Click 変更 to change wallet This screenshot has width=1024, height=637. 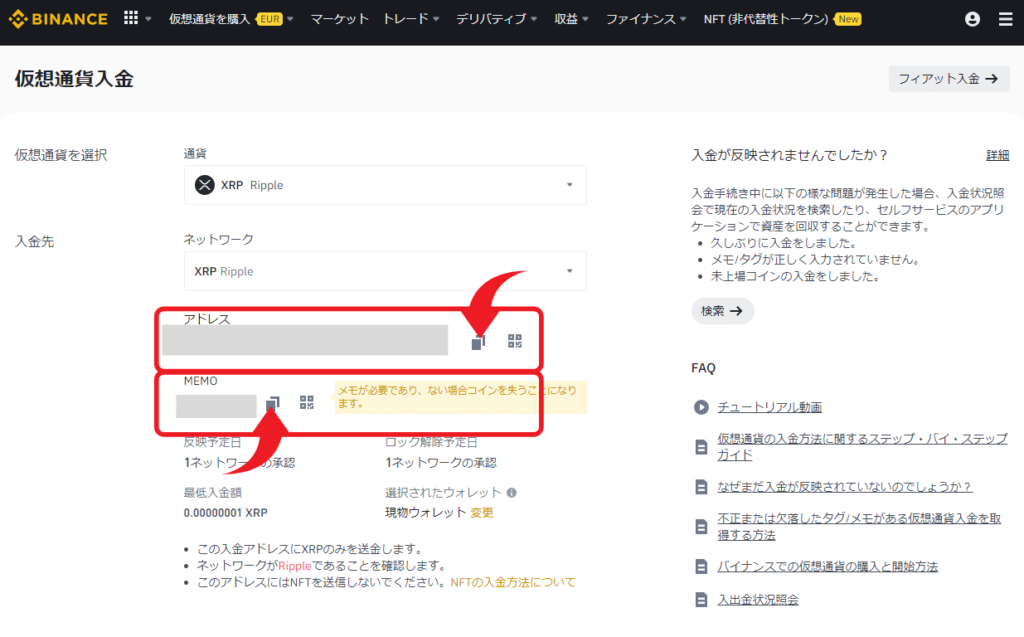(482, 513)
